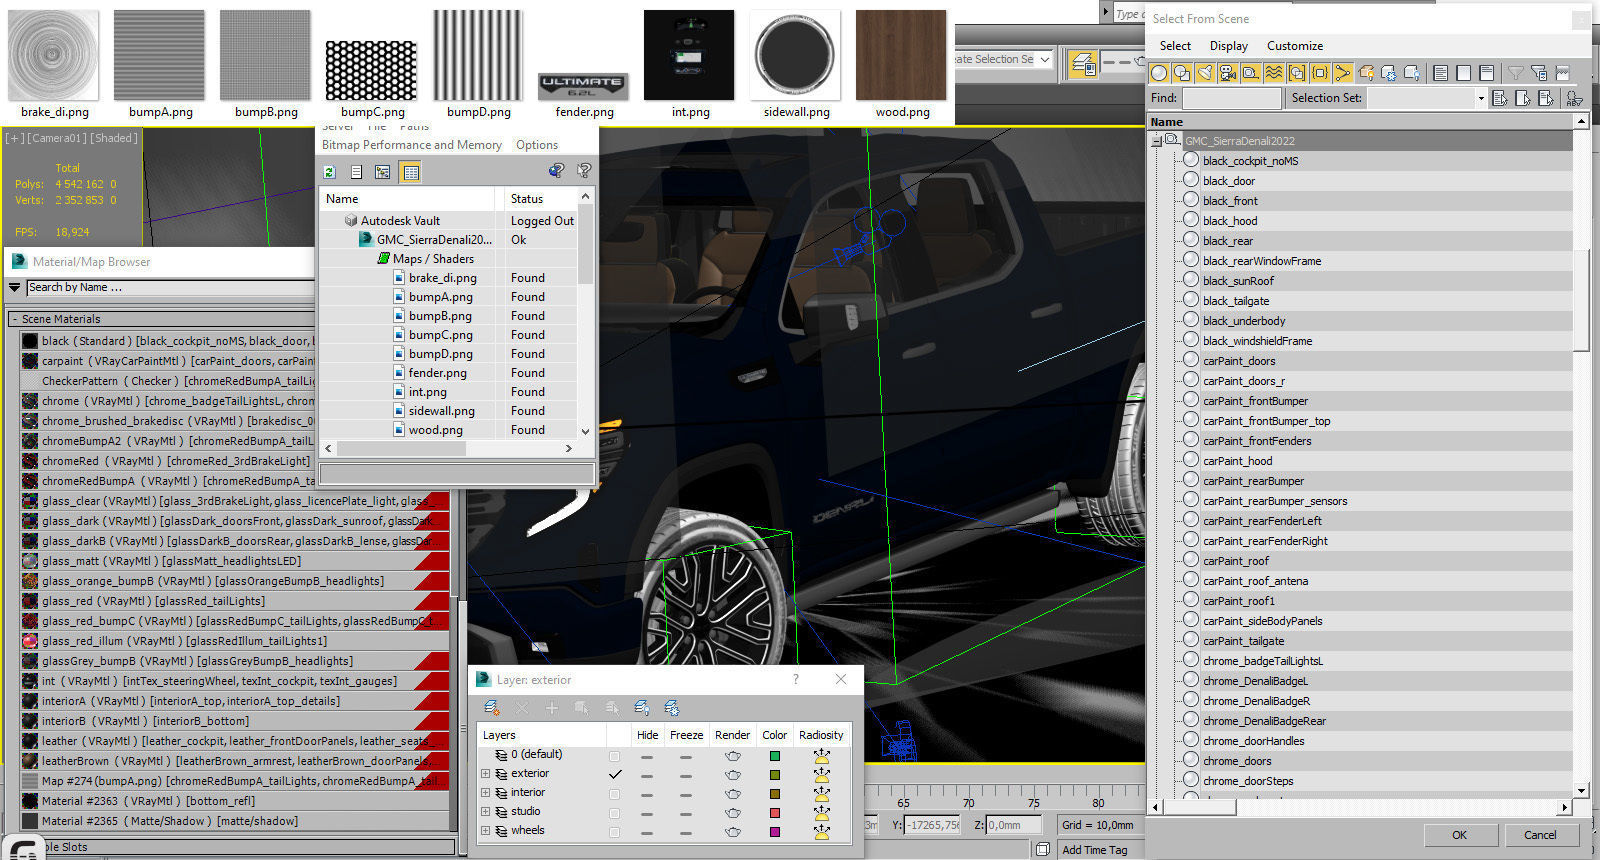Open the Select menu in Select From Scene
The height and width of the screenshot is (860, 1600).
click(1175, 46)
